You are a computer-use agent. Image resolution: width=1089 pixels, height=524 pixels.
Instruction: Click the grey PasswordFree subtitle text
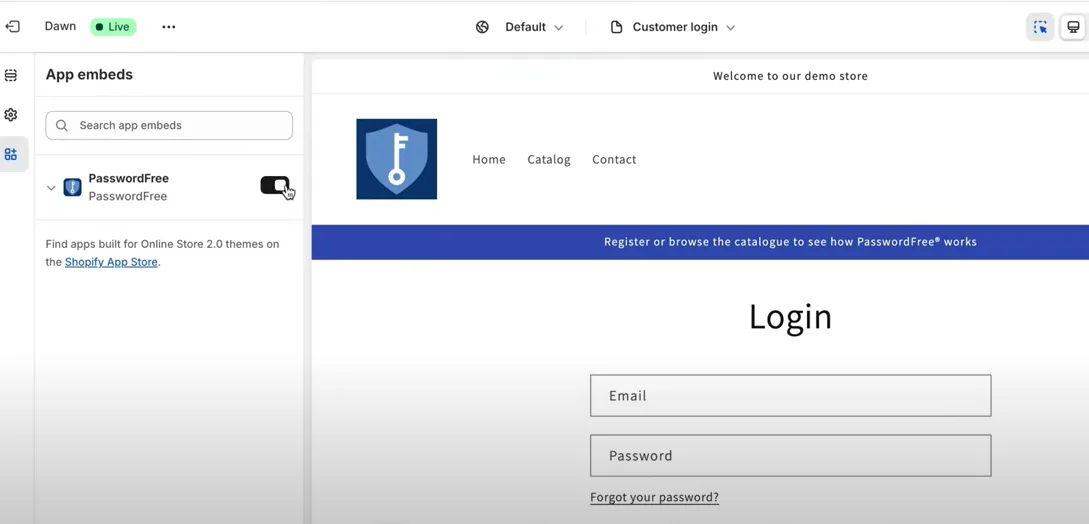point(128,196)
